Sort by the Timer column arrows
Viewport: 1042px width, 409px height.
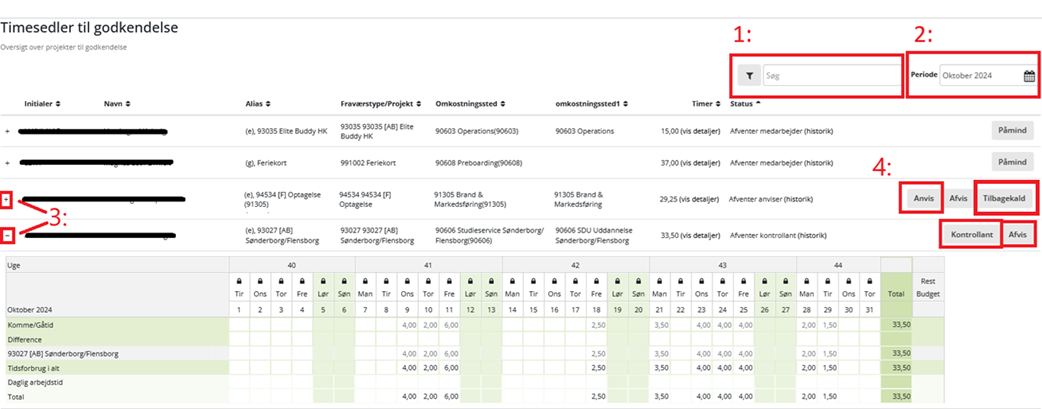pos(718,104)
